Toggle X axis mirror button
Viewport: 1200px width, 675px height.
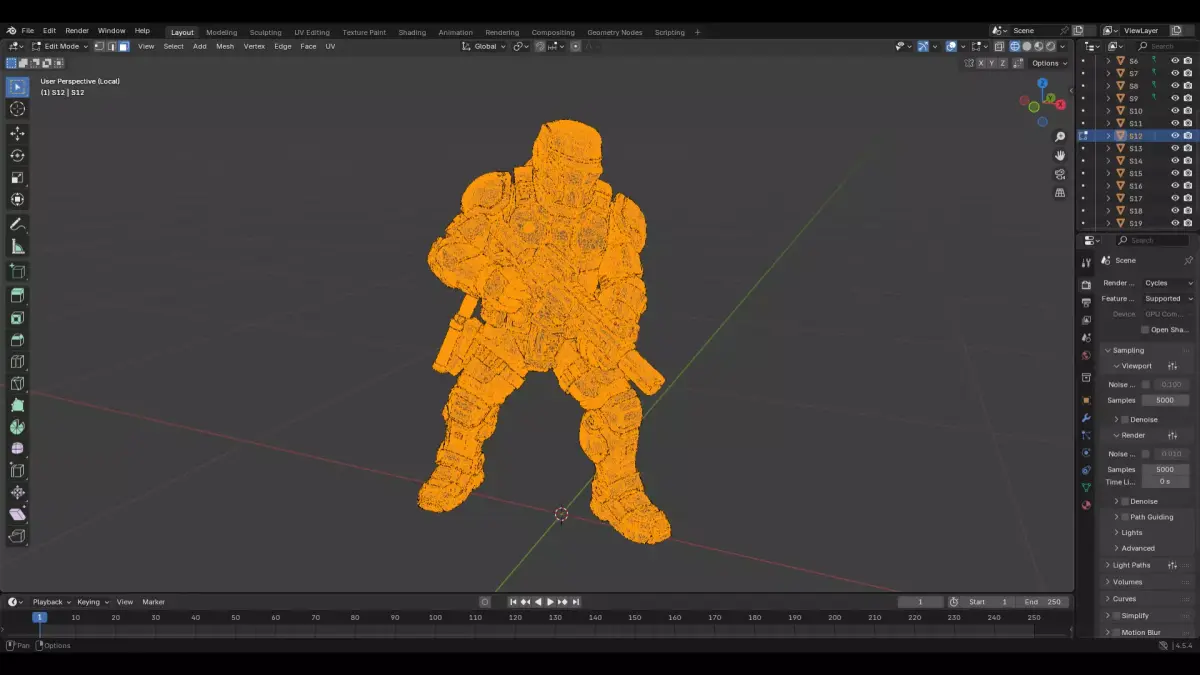980,63
